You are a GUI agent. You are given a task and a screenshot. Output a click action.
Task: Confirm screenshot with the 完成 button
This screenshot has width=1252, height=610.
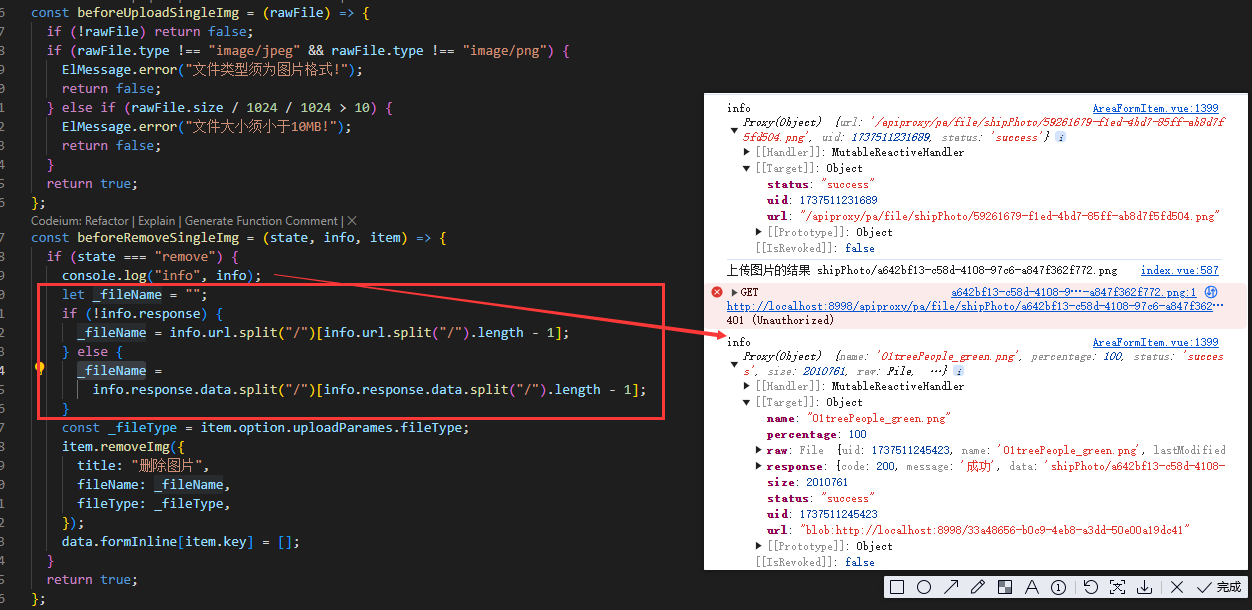(x=1219, y=587)
